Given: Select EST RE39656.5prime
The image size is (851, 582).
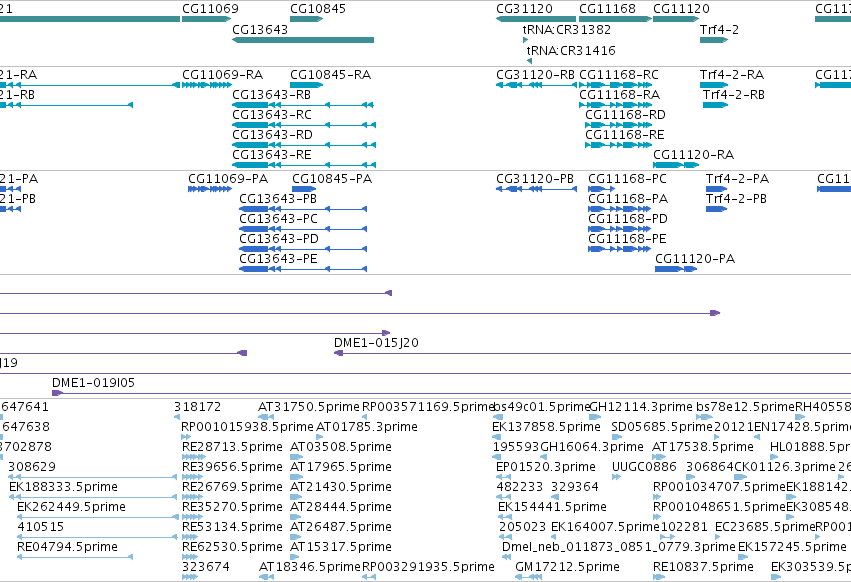Looking at the screenshot, I should tap(192, 477).
